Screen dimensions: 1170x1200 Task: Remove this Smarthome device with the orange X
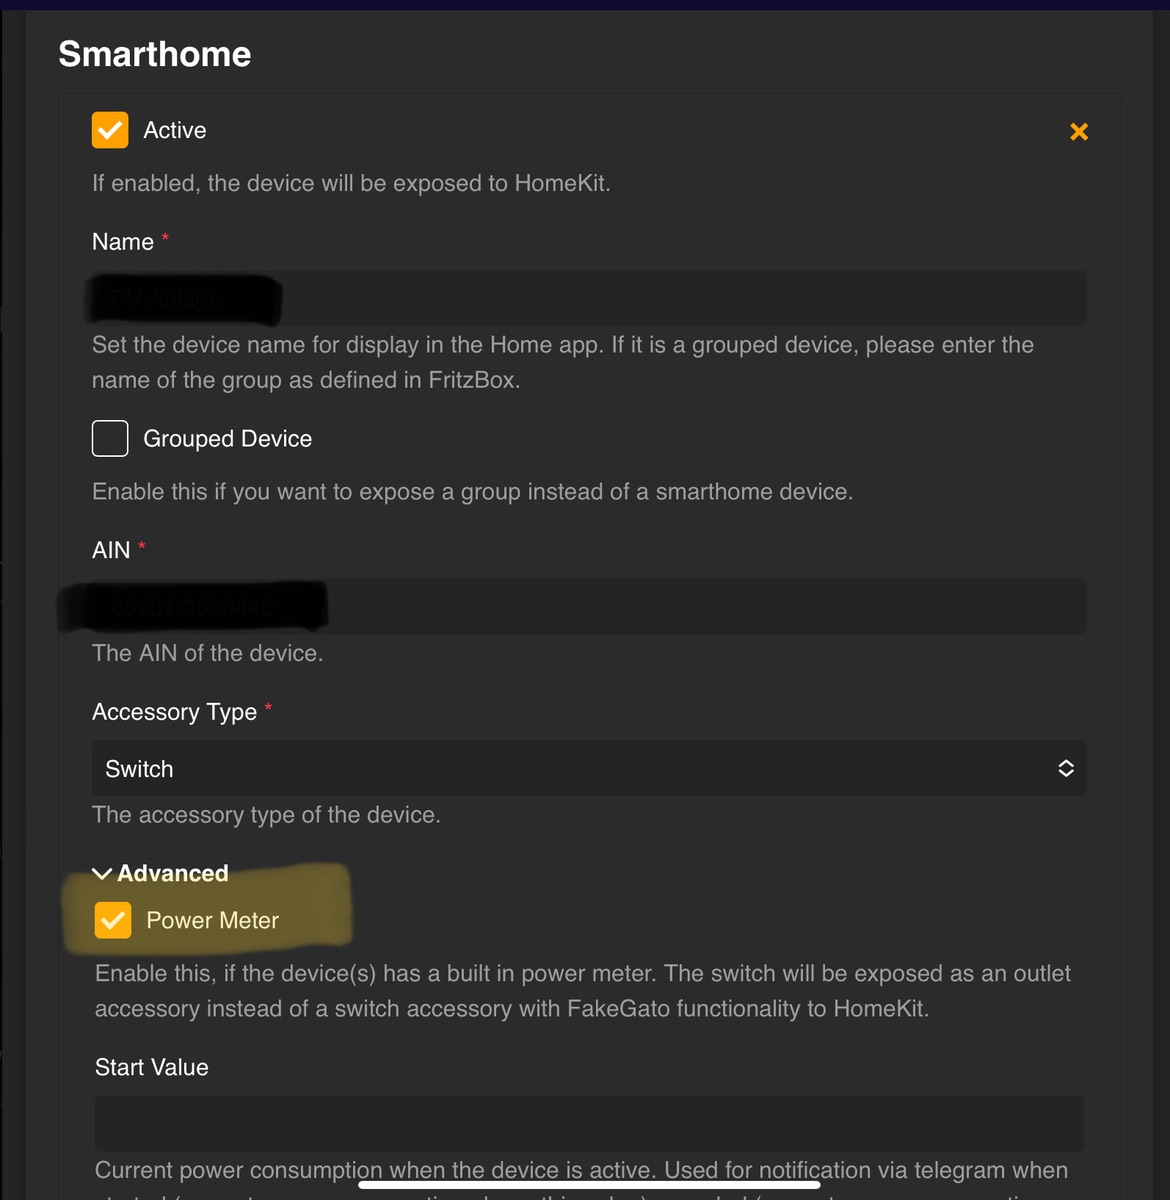[1079, 132]
